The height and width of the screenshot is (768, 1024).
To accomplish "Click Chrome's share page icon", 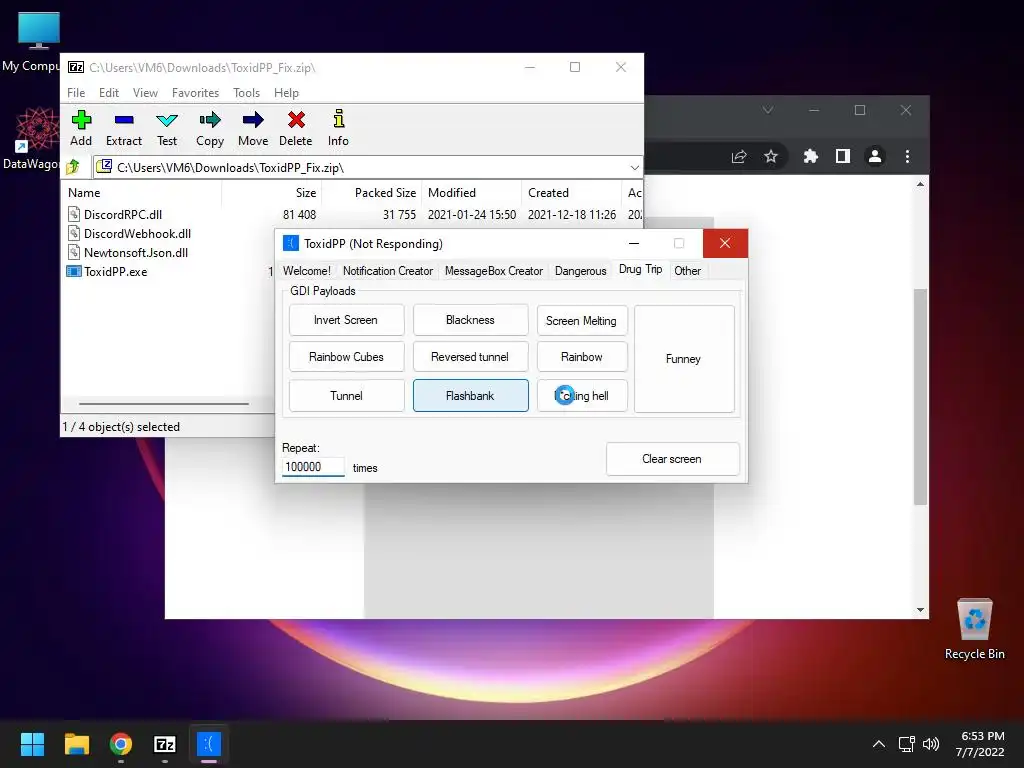I will pyautogui.click(x=739, y=156).
